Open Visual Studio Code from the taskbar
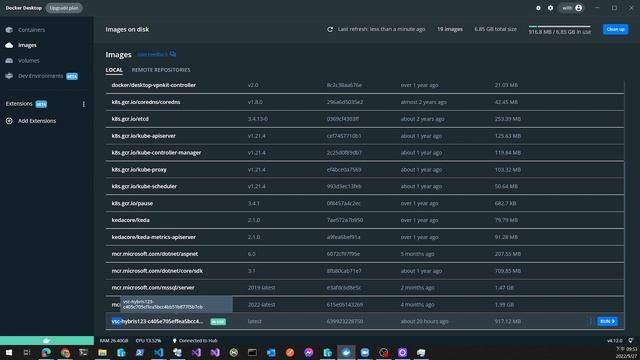640x360 pixels. (x=158, y=352)
